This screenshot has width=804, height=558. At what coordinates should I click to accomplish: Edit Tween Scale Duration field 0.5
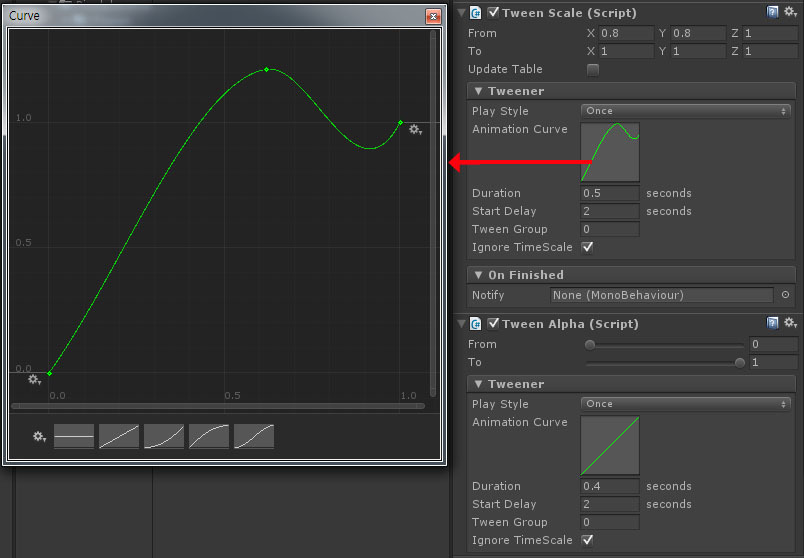pos(610,193)
